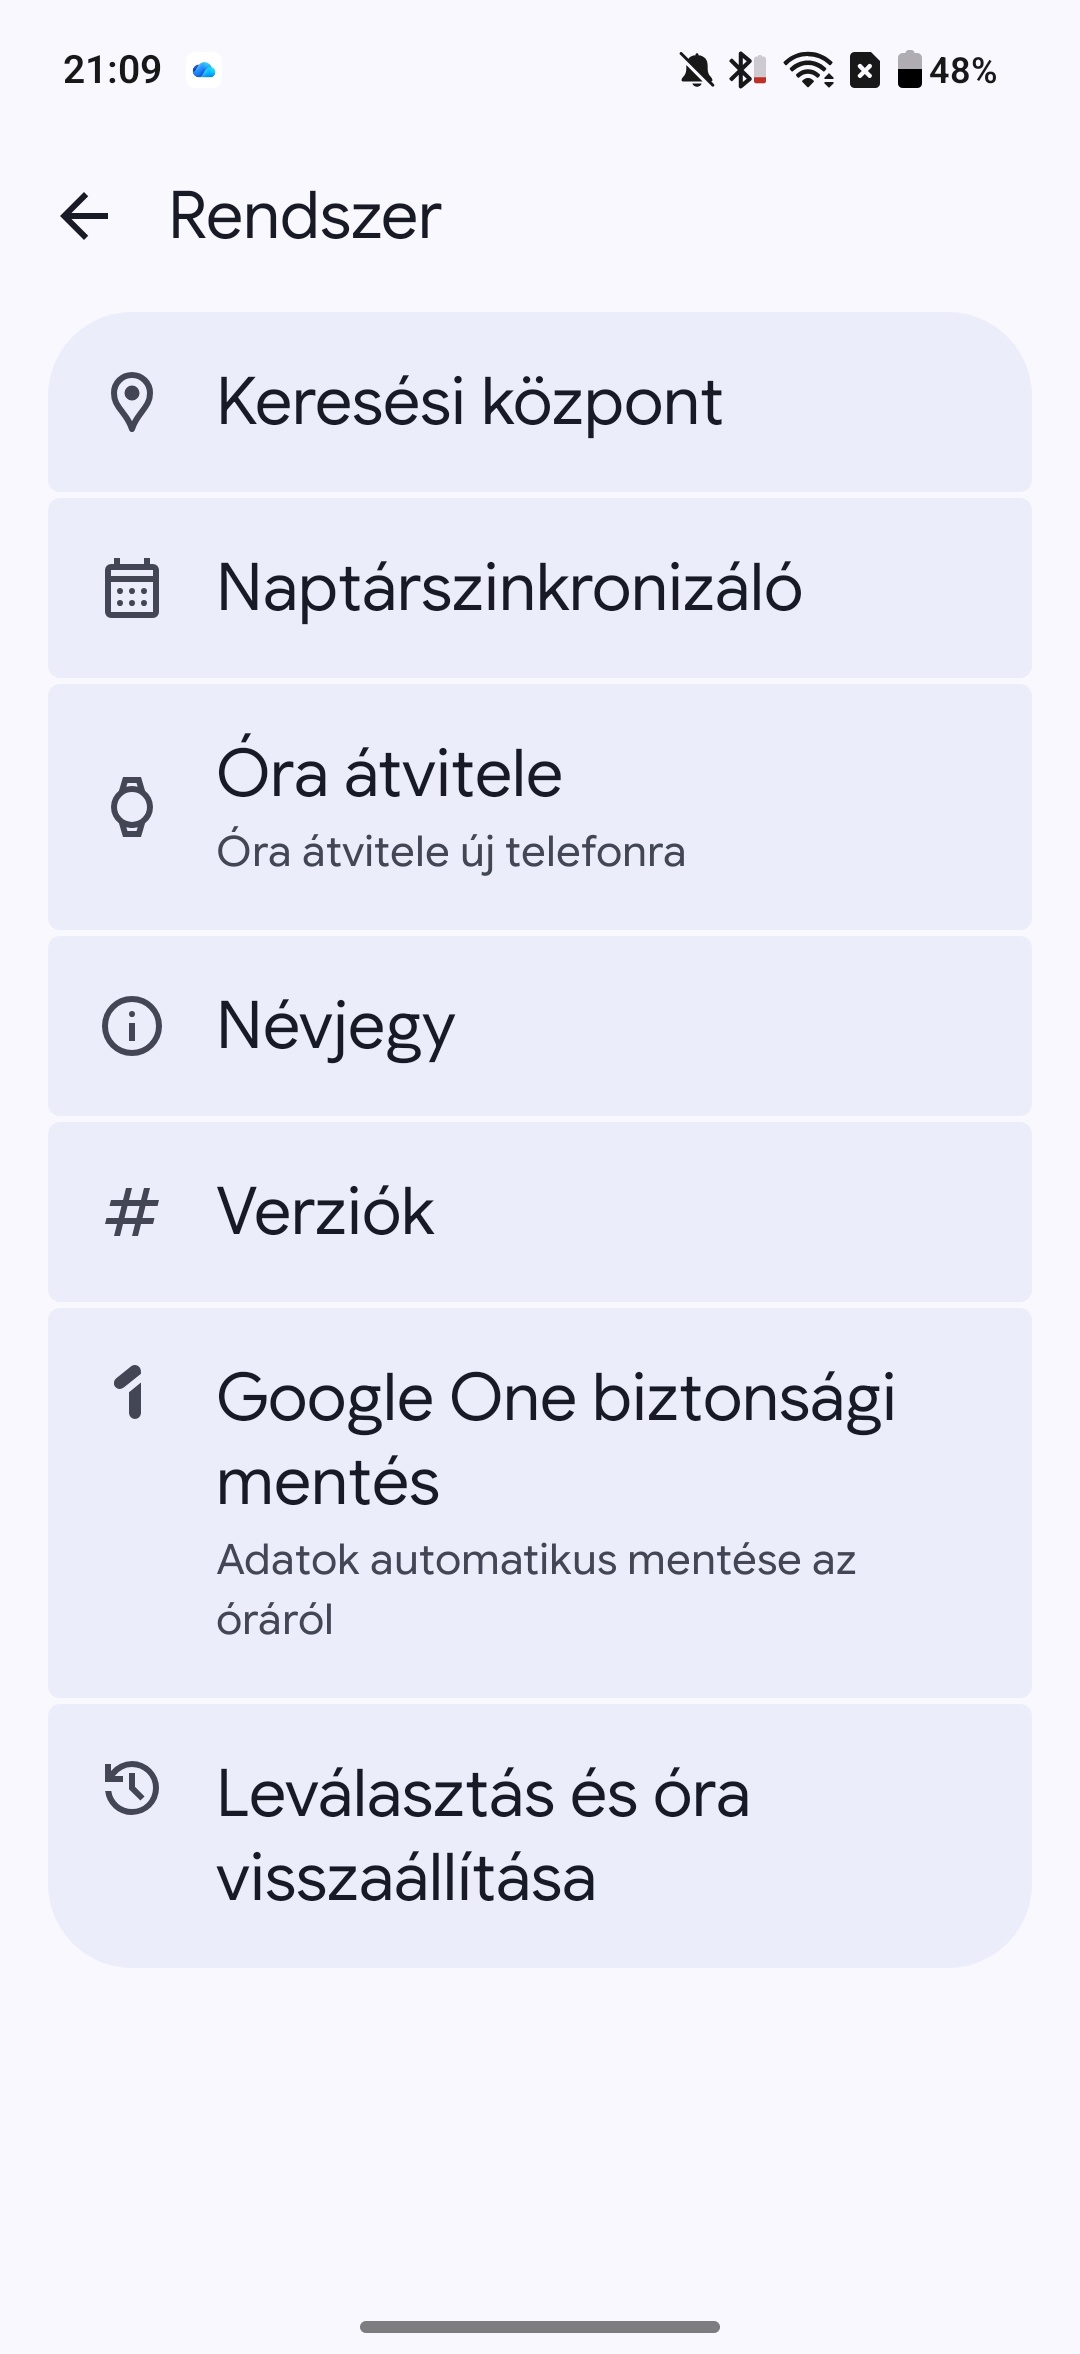Image resolution: width=1080 pixels, height=2354 pixels.
Task: Tap the Google One logo icon
Action: pos(132,1392)
